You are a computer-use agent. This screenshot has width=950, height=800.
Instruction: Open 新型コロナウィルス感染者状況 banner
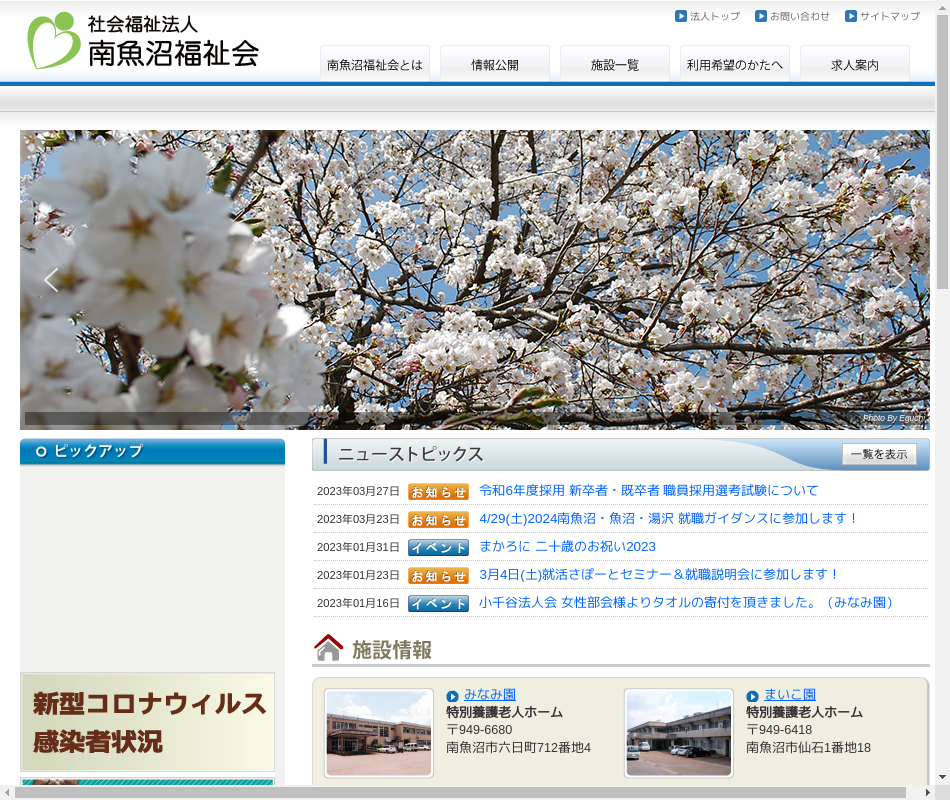coord(148,722)
